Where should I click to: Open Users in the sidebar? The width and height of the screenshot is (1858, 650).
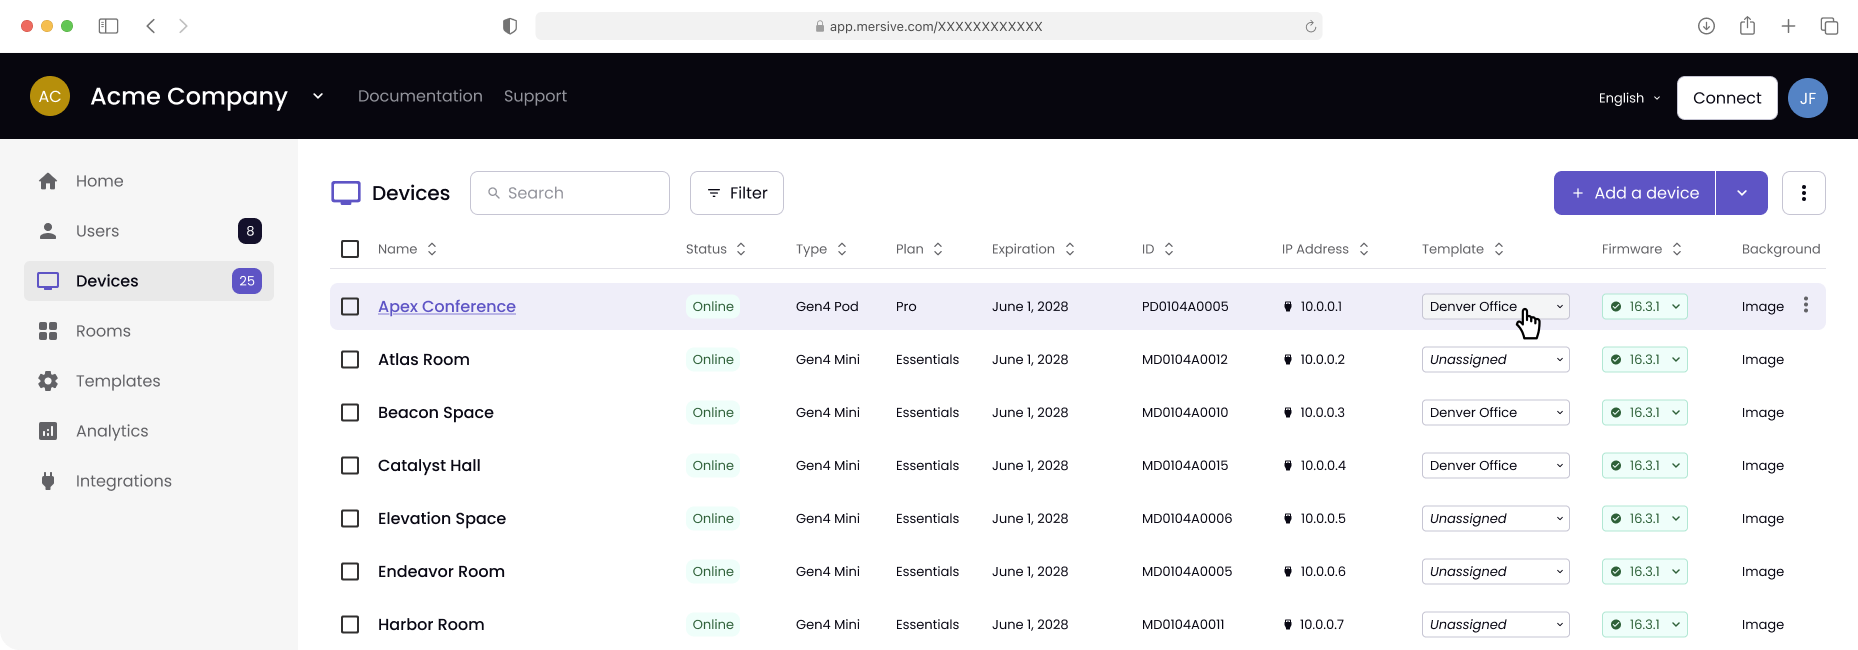(x=149, y=231)
